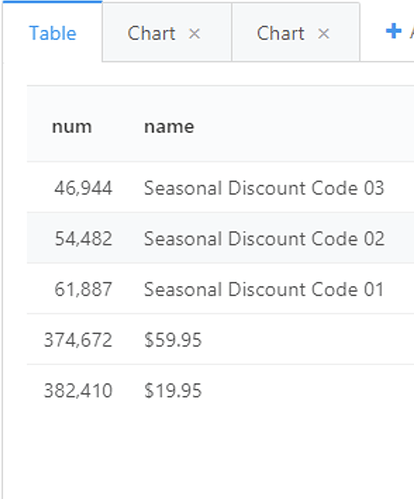Select the Seasonal Discount Code 02 cell

pyautogui.click(x=264, y=239)
